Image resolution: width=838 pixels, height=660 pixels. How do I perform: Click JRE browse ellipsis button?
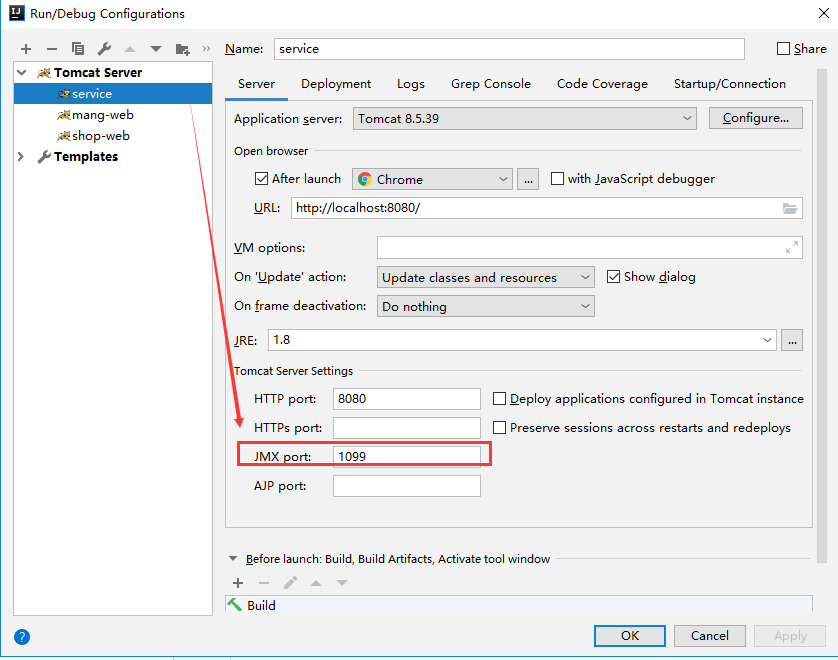[x=792, y=340]
